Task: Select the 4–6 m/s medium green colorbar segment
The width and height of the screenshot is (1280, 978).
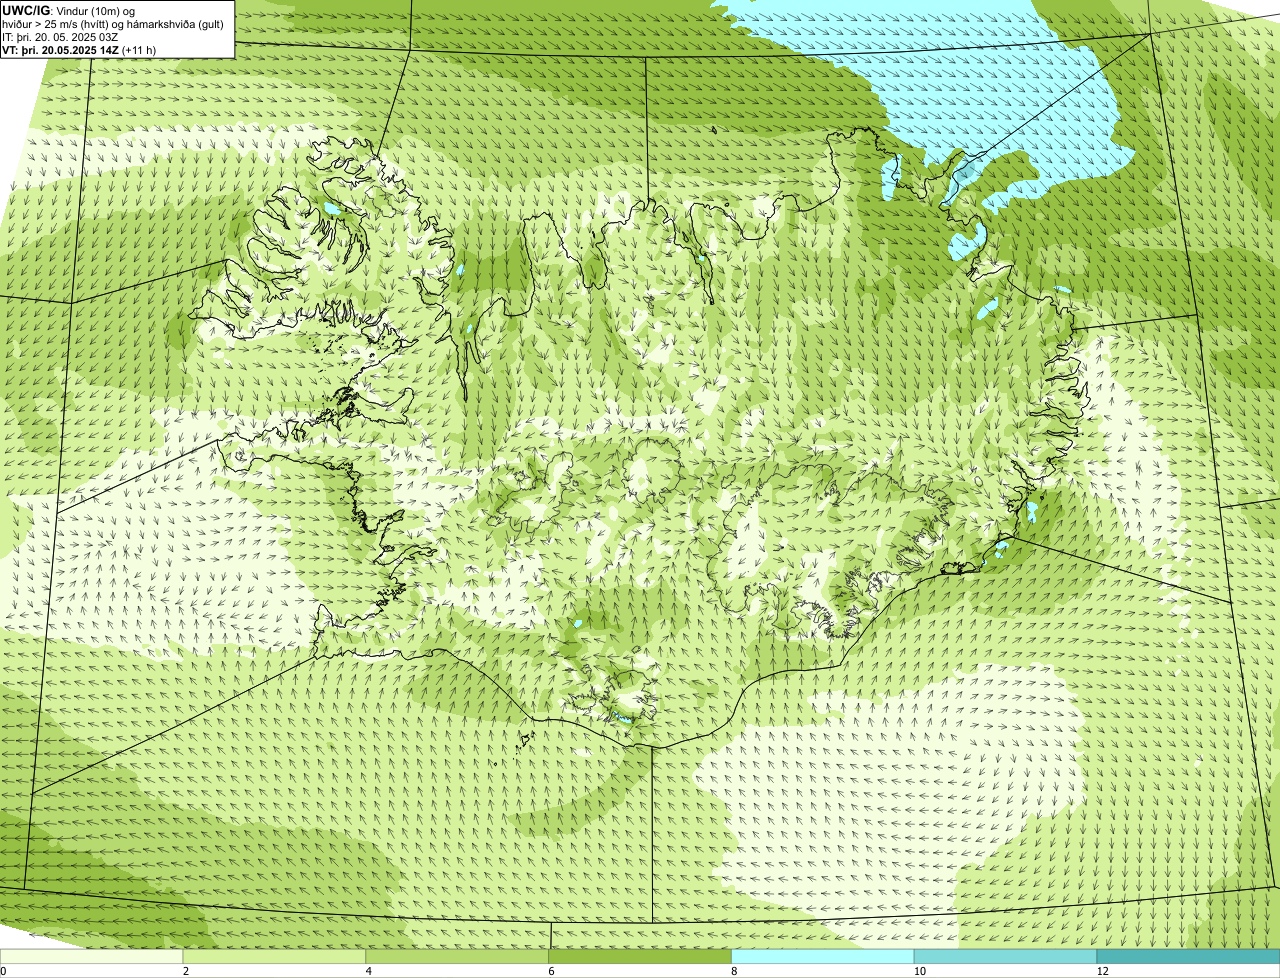Action: 458,956
